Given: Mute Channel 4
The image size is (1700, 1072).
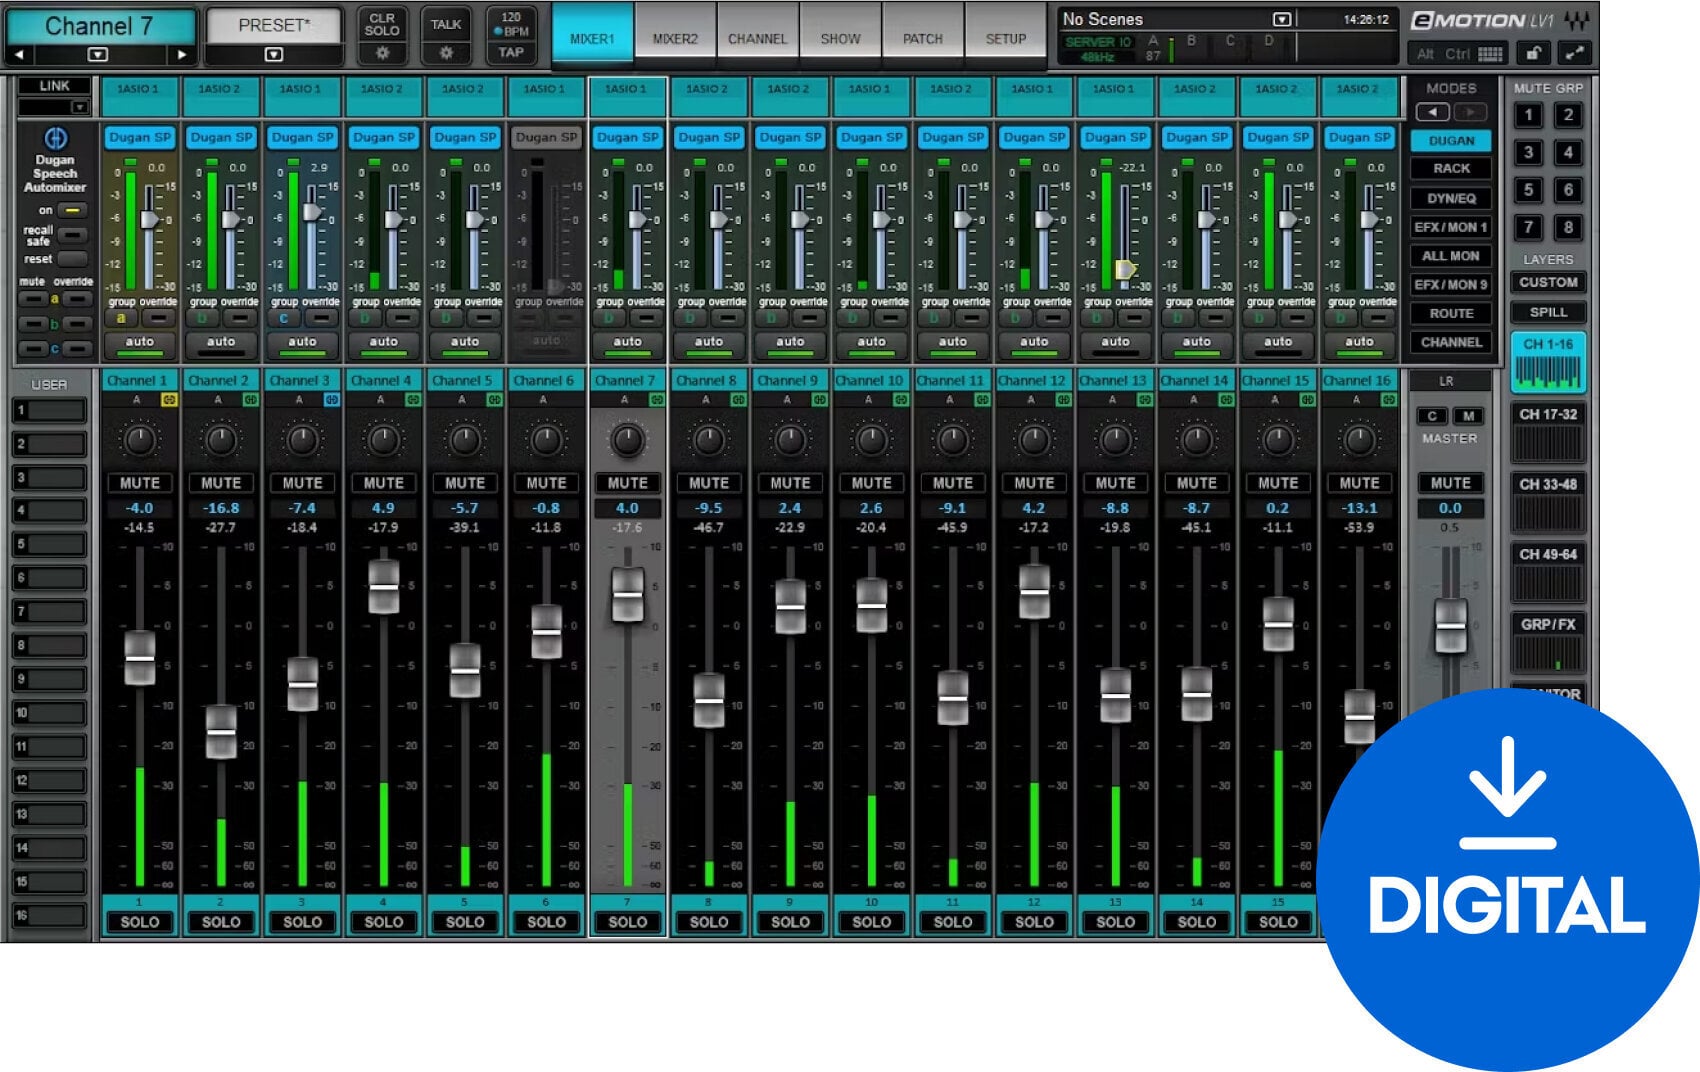Looking at the screenshot, I should click(383, 483).
